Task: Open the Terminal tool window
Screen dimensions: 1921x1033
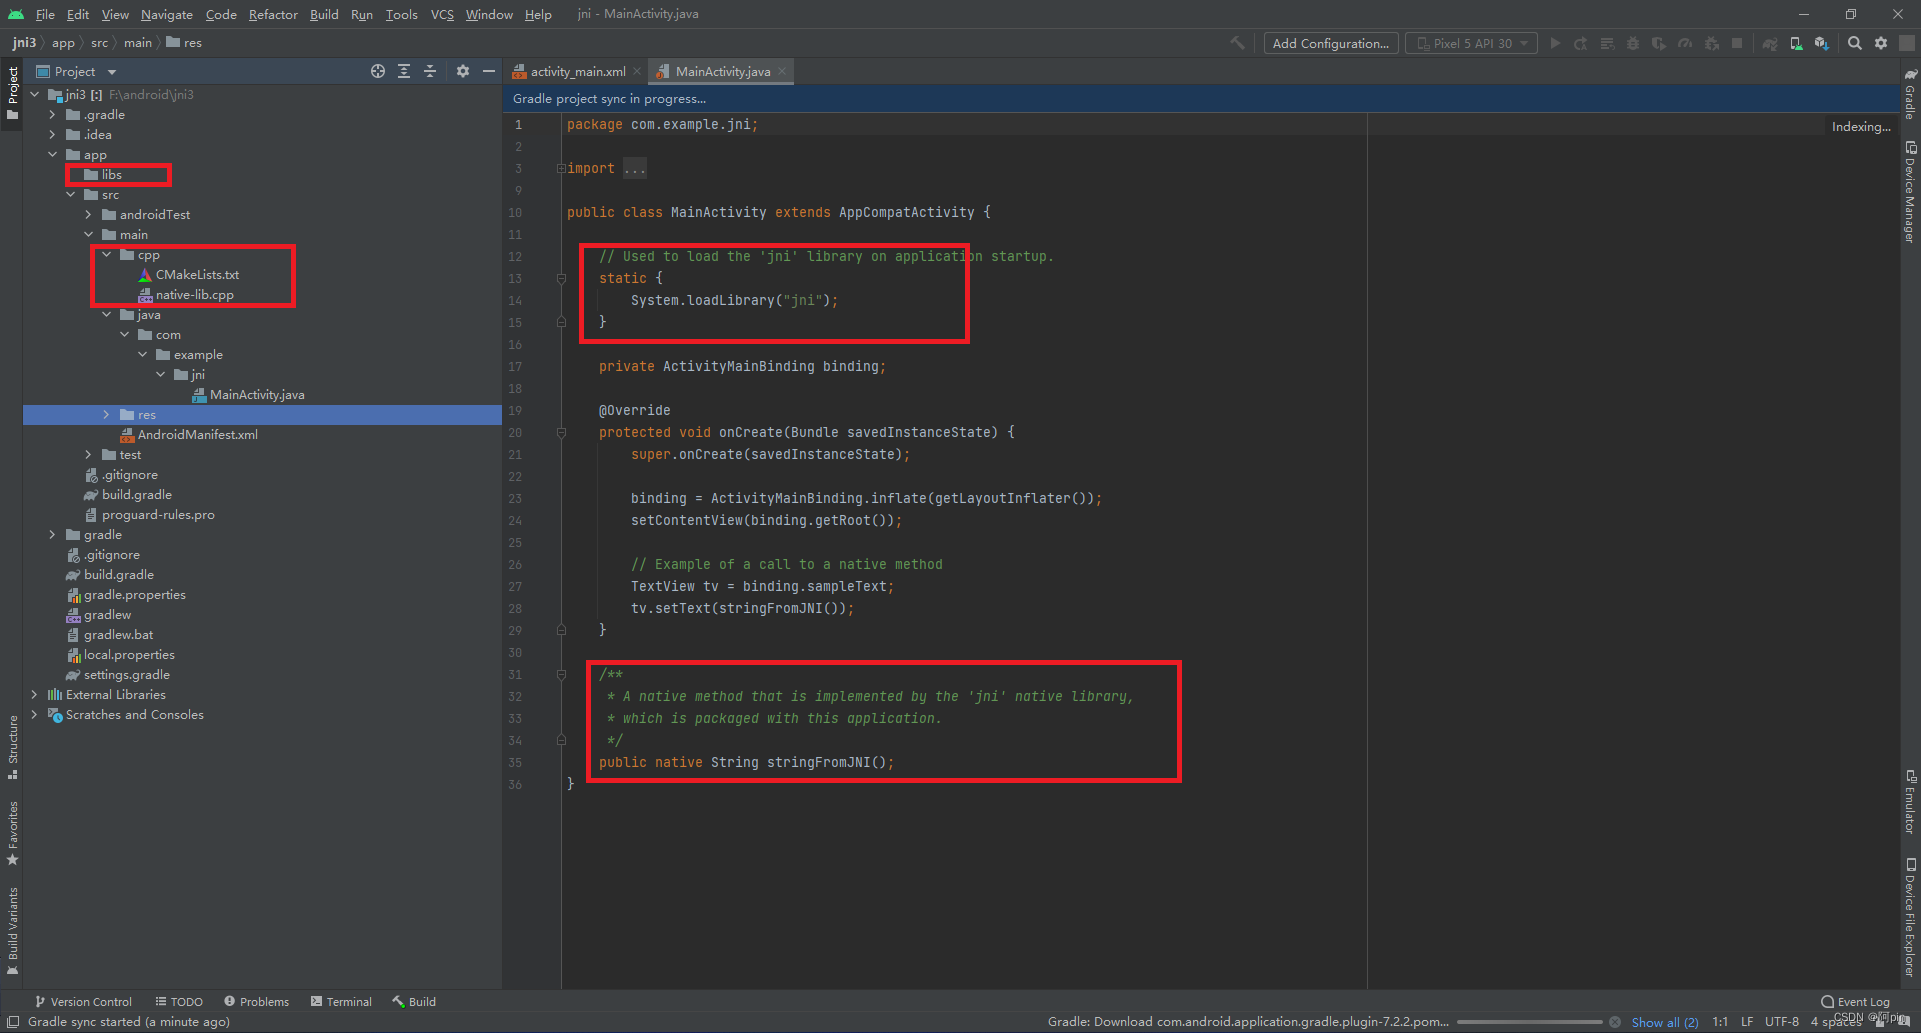Action: [x=341, y=1001]
